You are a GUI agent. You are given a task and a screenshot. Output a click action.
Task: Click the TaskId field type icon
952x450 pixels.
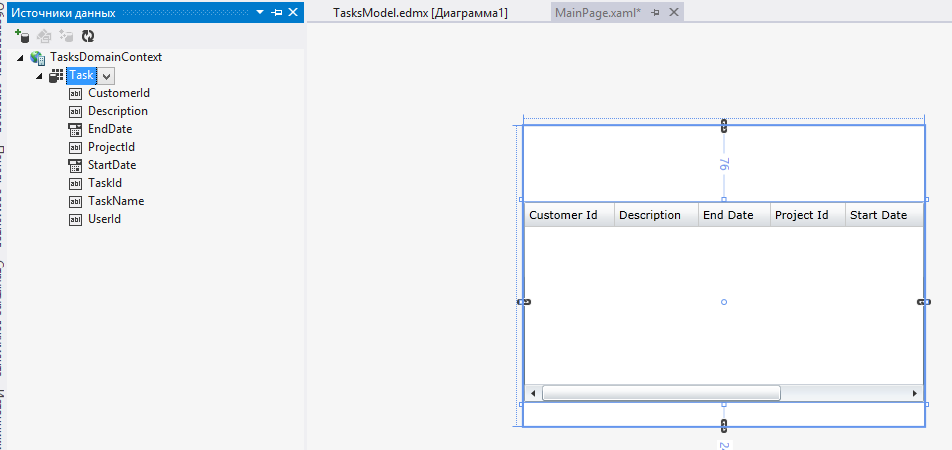[x=75, y=183]
